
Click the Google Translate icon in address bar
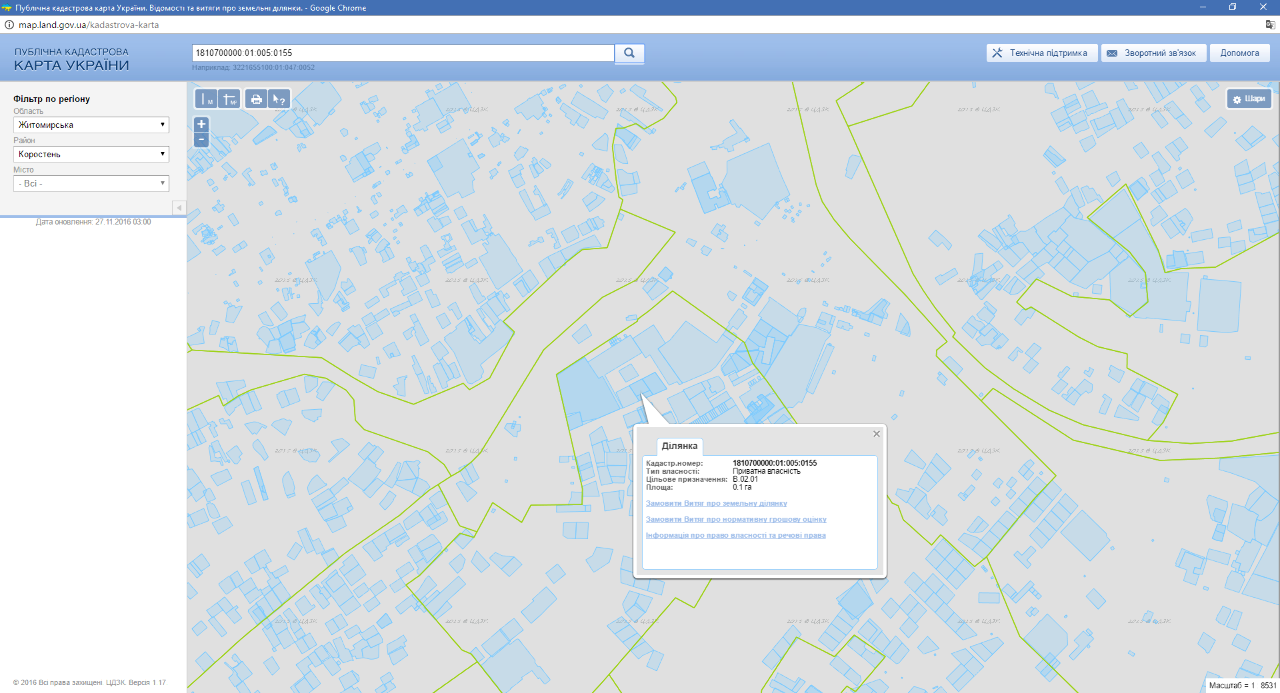pos(1270,24)
